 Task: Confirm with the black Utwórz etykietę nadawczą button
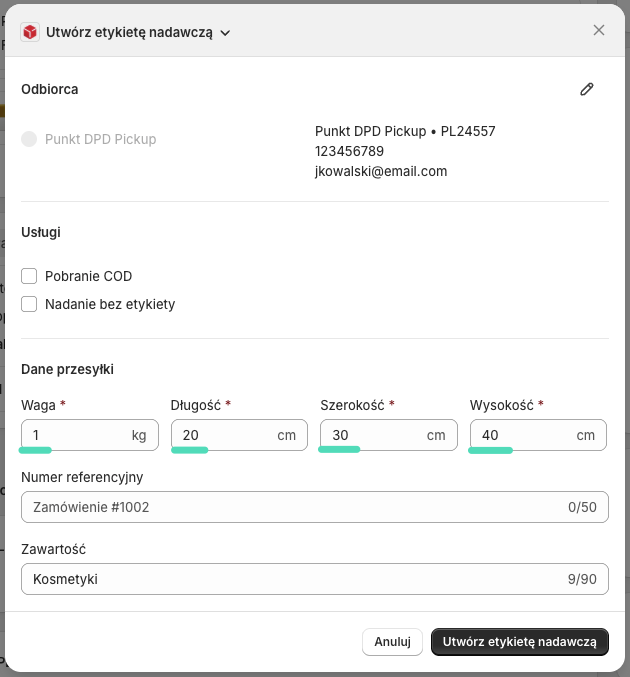point(519,642)
